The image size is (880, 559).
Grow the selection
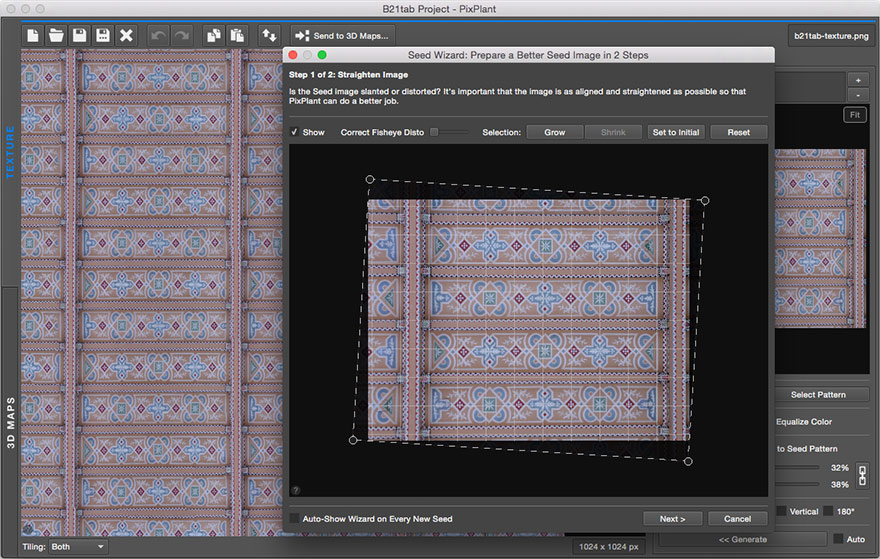pyautogui.click(x=554, y=132)
